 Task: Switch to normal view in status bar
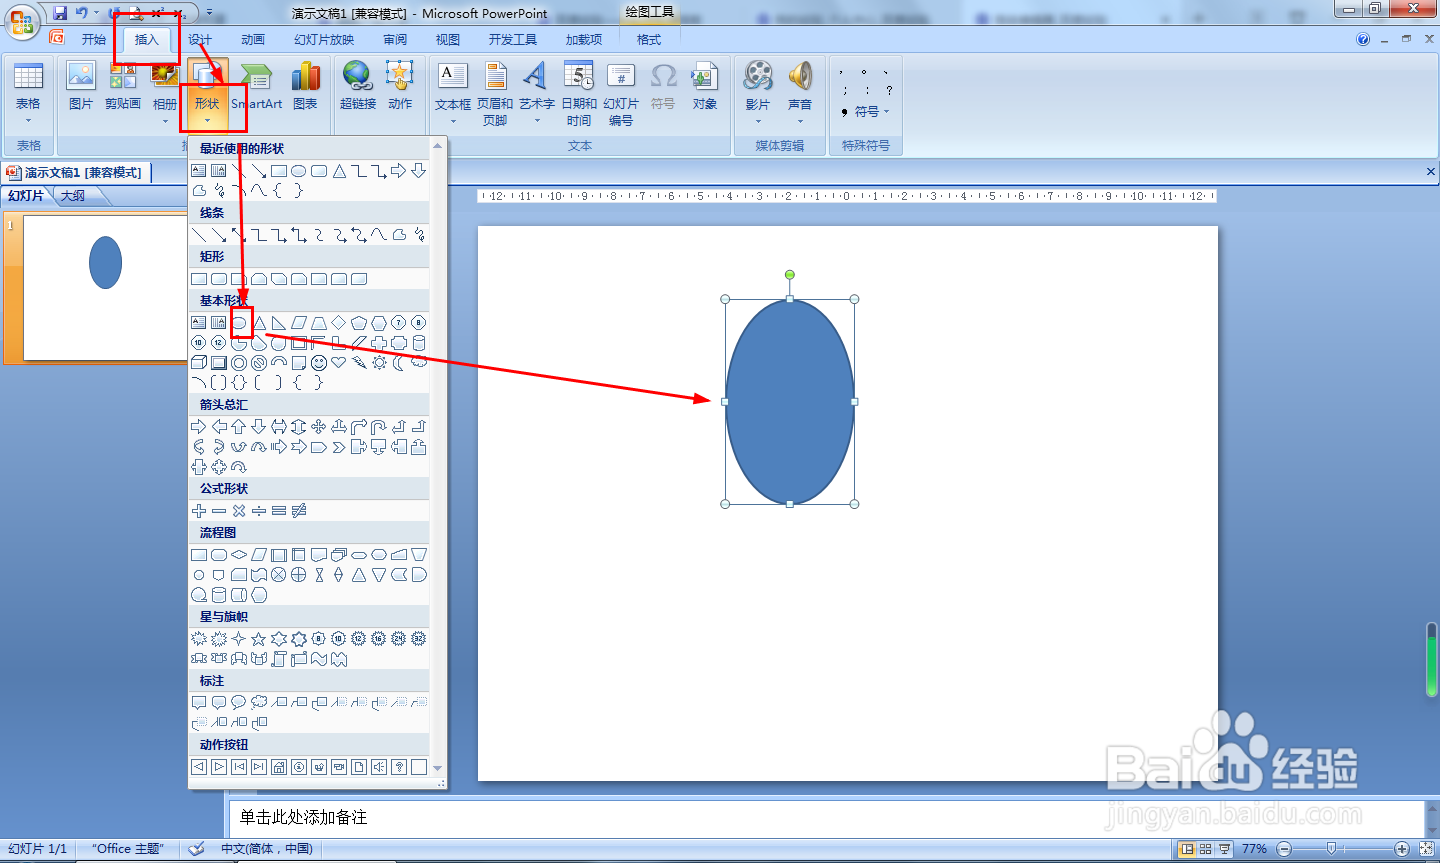click(x=1186, y=849)
